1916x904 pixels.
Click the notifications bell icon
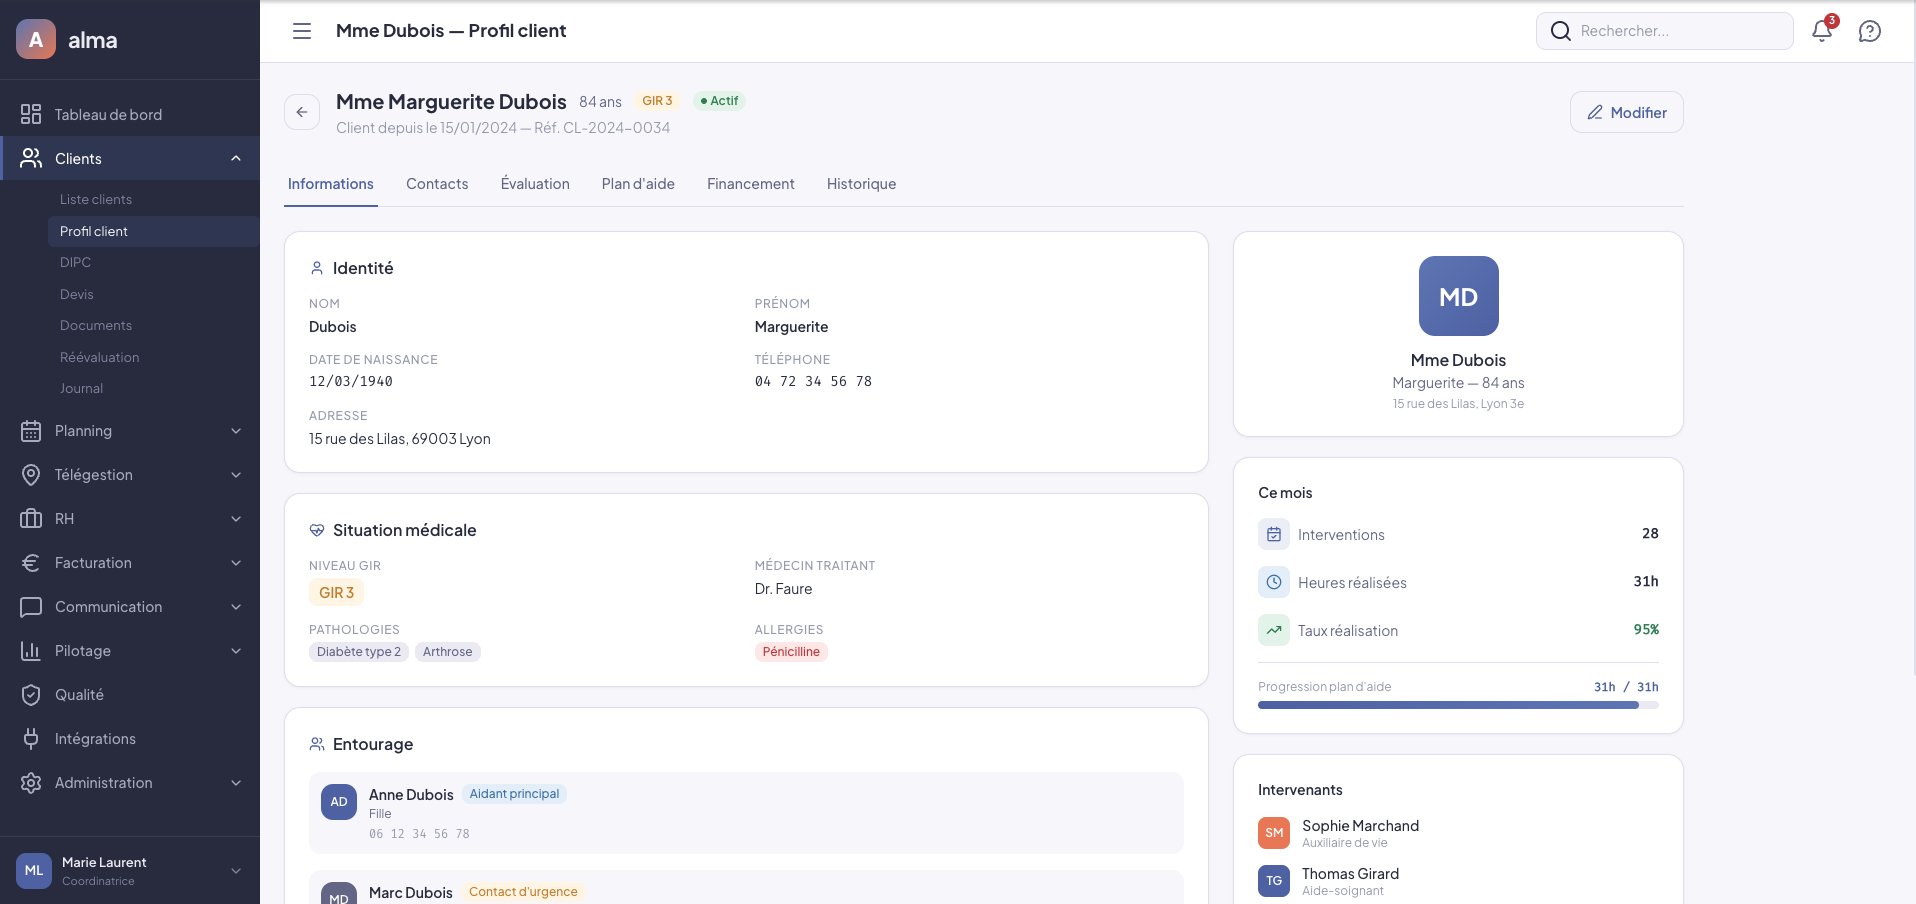[1821, 31]
